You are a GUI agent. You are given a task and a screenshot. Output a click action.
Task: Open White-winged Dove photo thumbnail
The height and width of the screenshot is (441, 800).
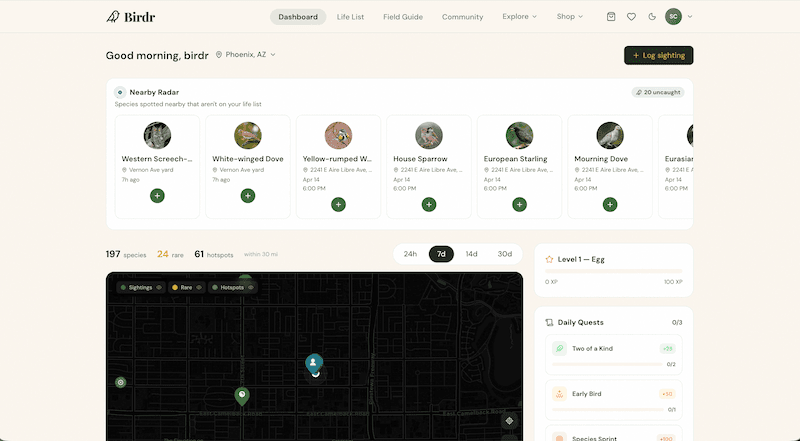point(248,135)
